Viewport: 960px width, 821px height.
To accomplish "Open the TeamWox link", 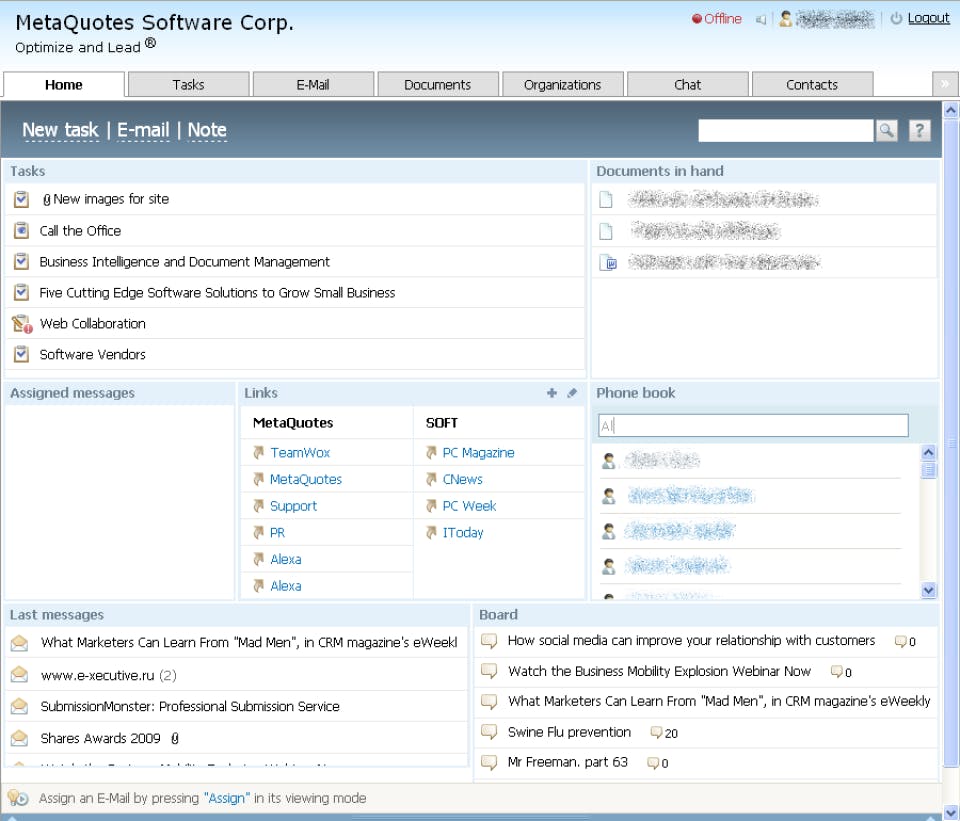I will 300,453.
